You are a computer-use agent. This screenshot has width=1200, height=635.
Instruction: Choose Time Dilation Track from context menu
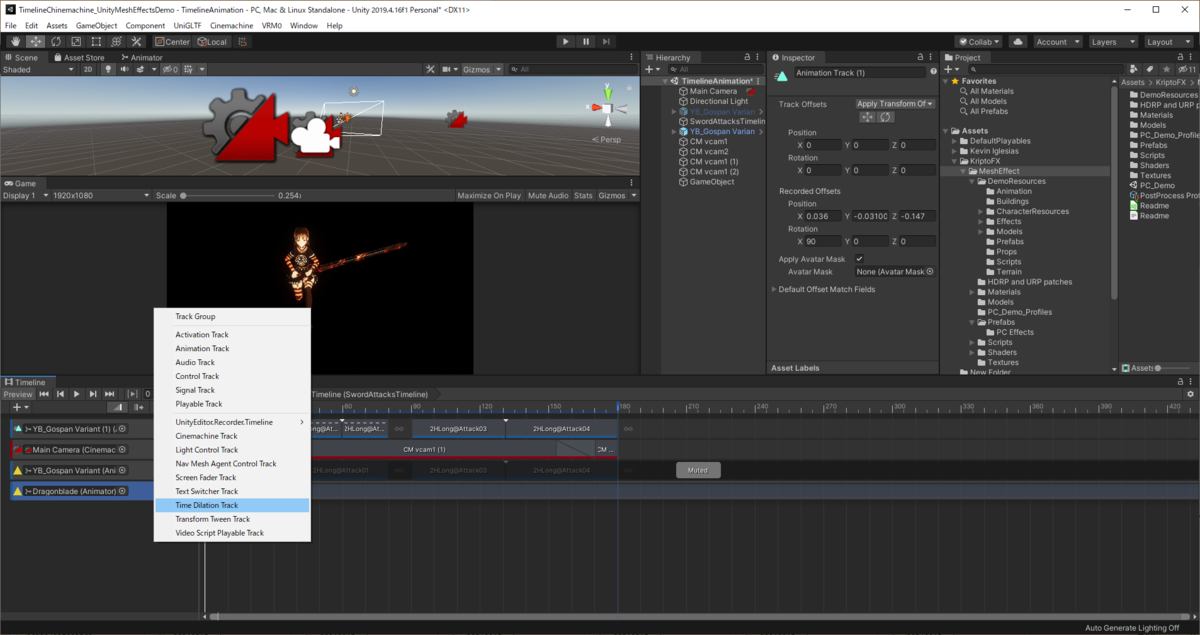point(232,505)
